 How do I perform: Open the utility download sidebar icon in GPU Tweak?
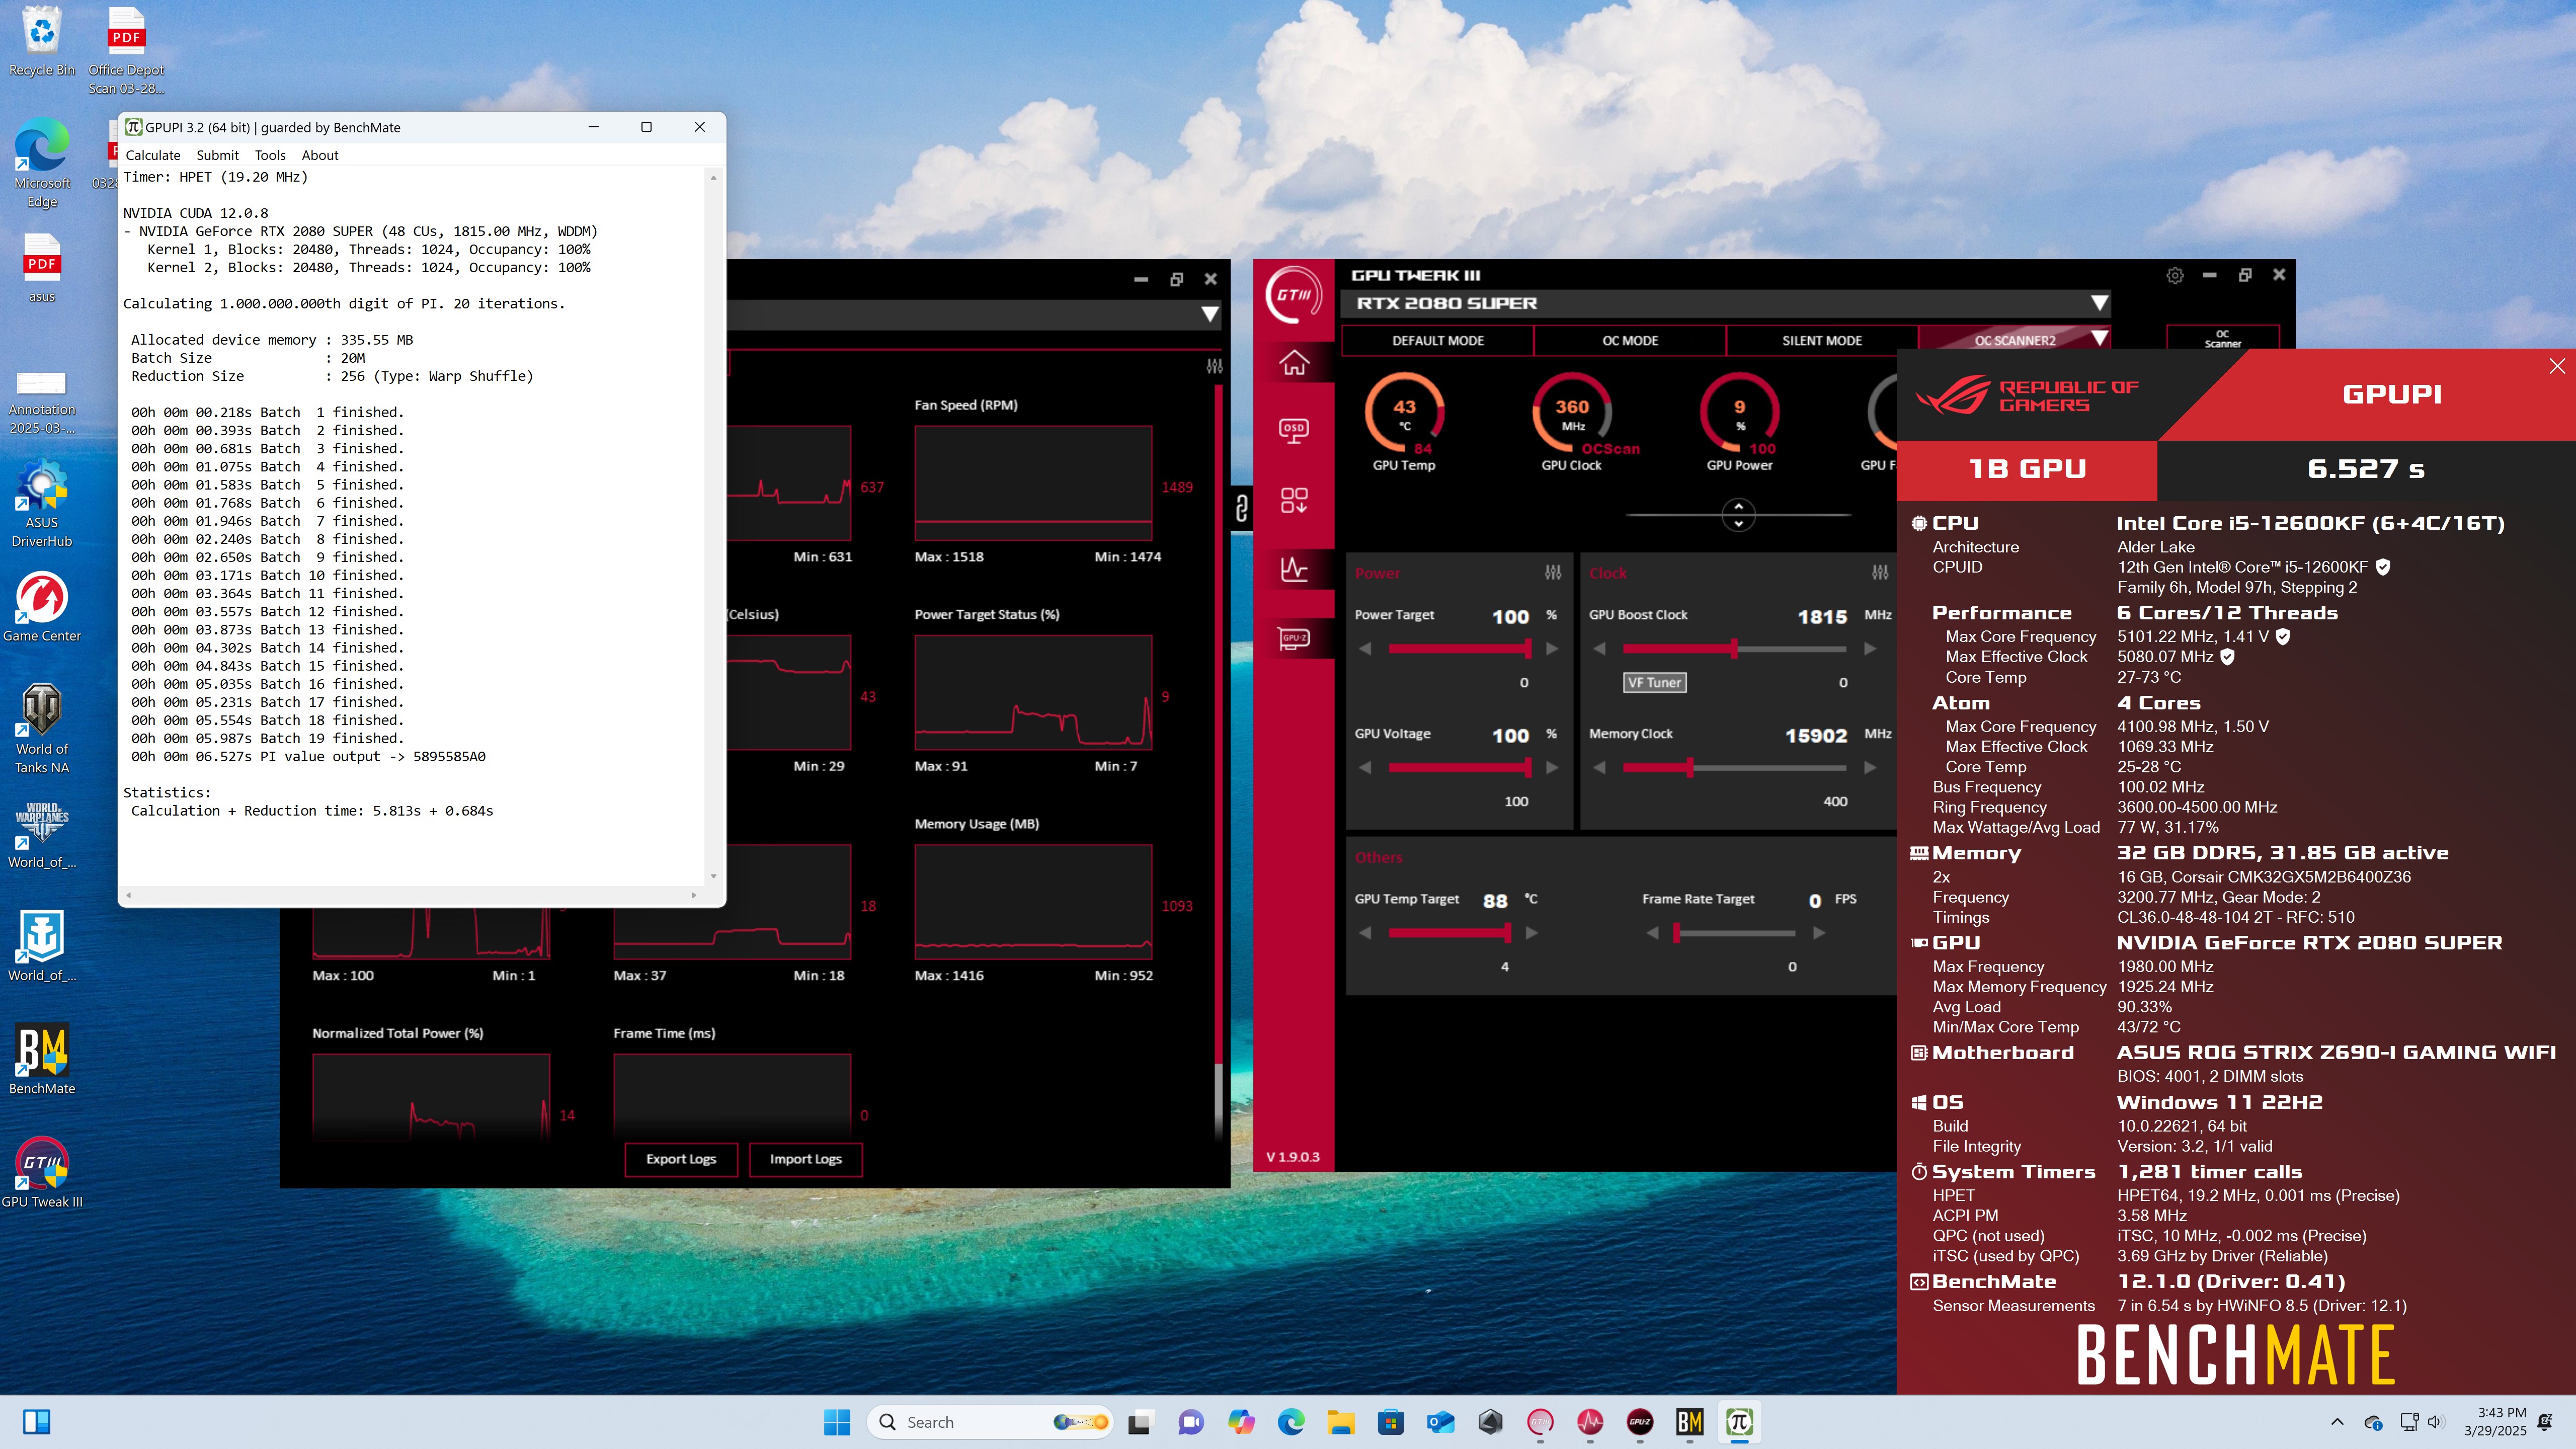click(1294, 500)
